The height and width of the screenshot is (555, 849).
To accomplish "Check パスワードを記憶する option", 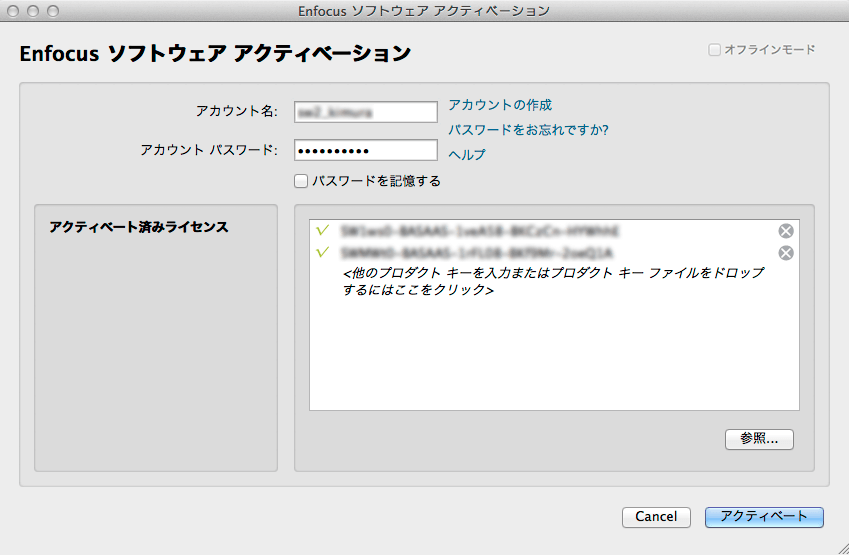I will (301, 181).
